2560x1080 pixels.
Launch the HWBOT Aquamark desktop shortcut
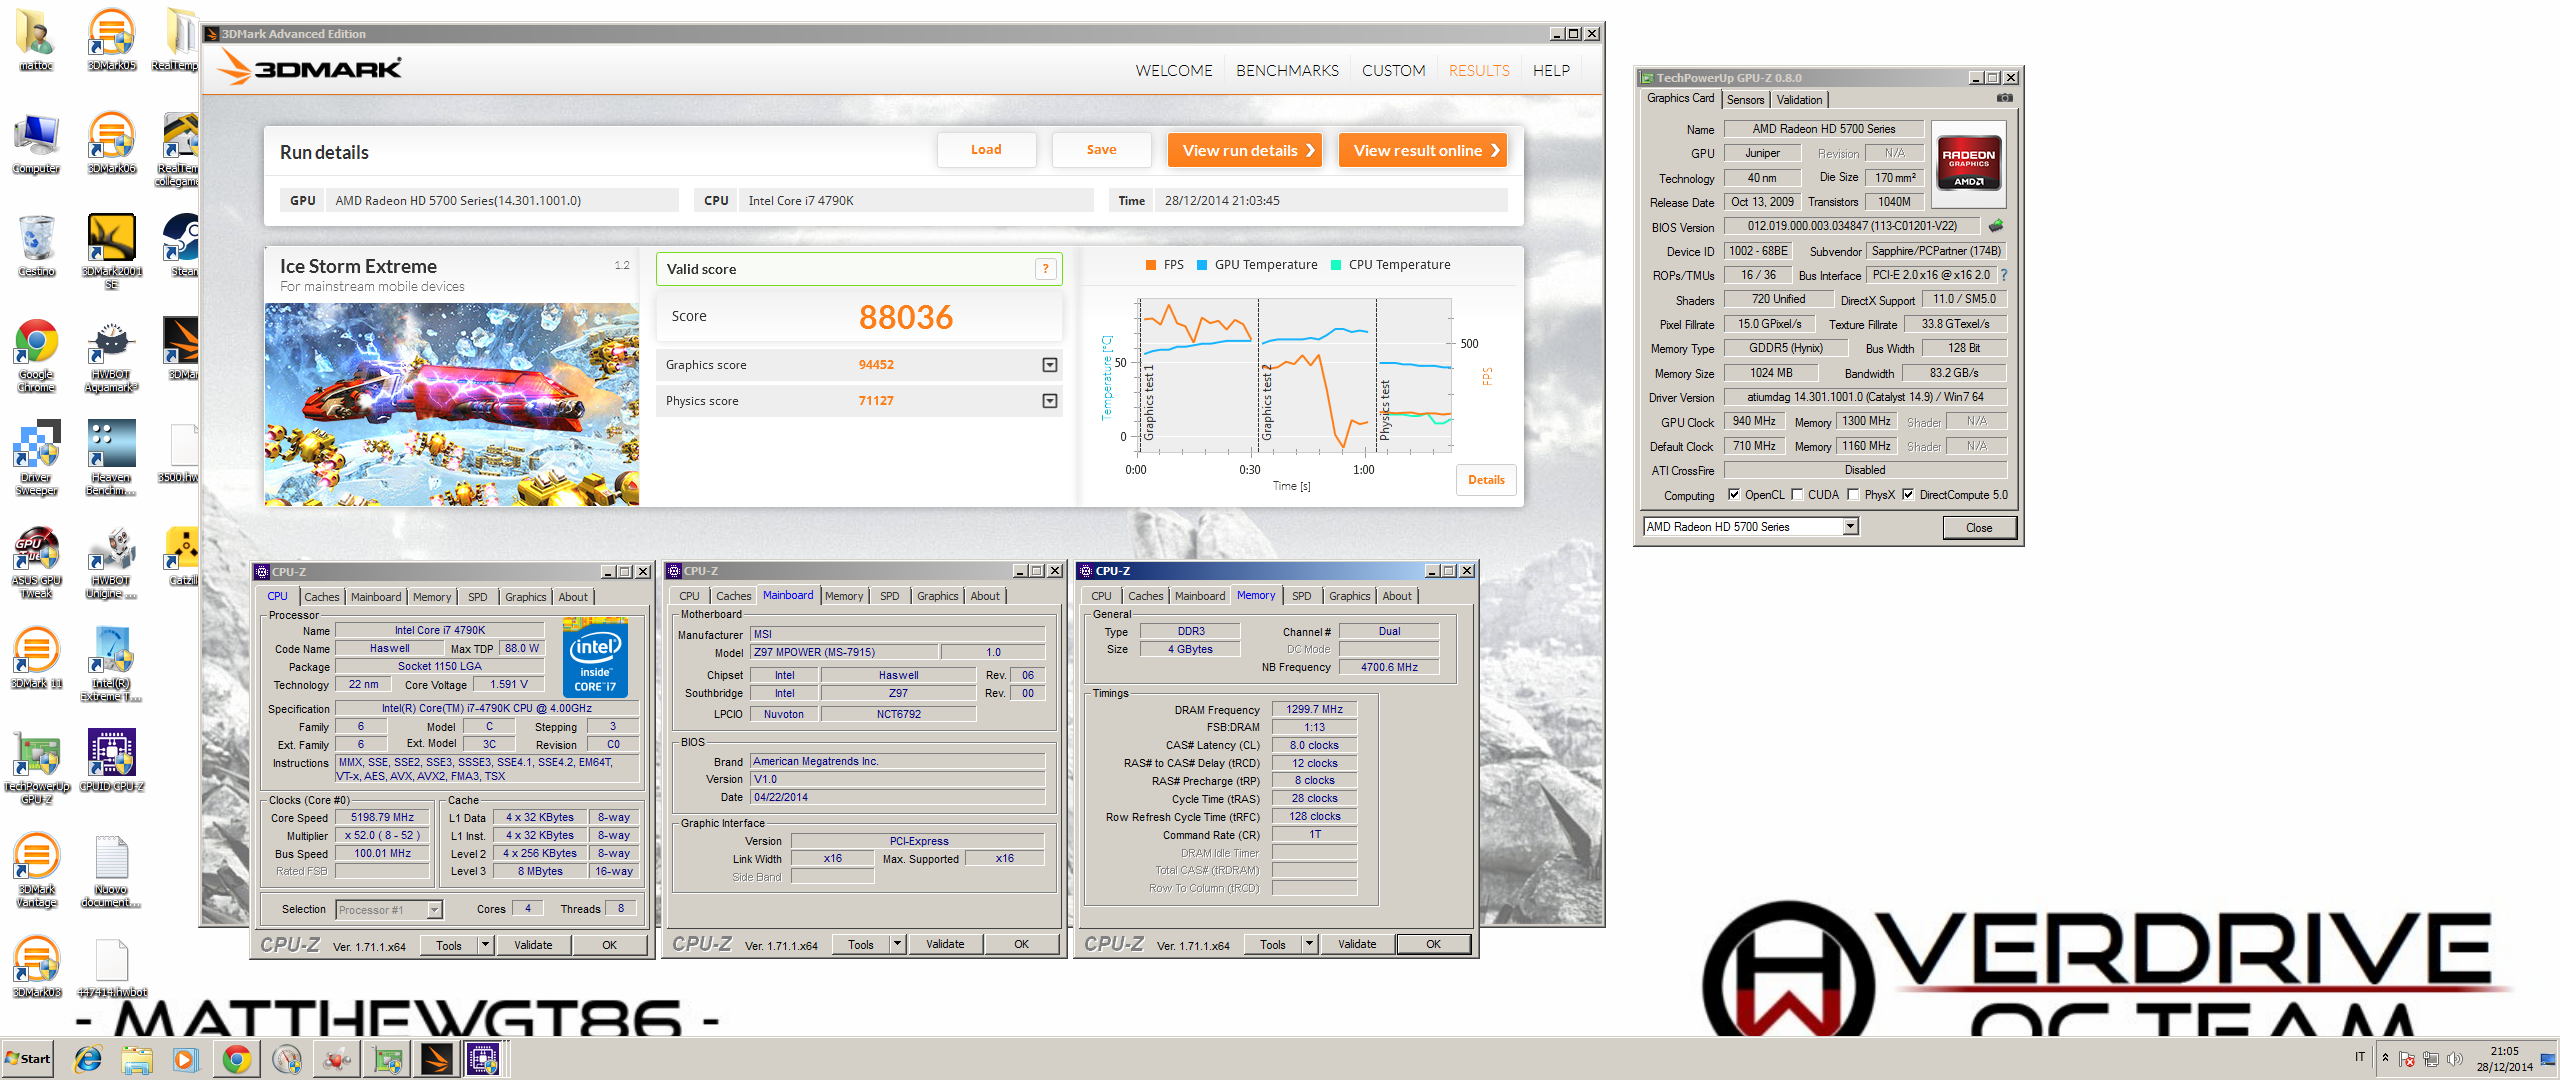111,356
